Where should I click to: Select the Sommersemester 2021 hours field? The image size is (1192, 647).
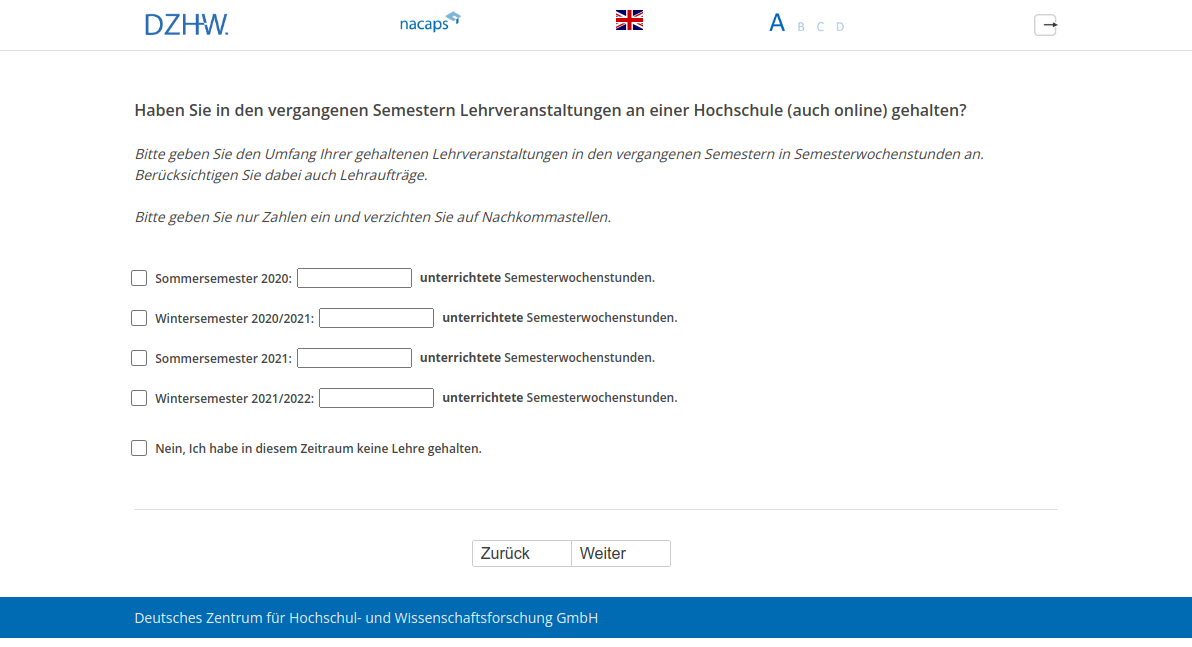pos(354,358)
